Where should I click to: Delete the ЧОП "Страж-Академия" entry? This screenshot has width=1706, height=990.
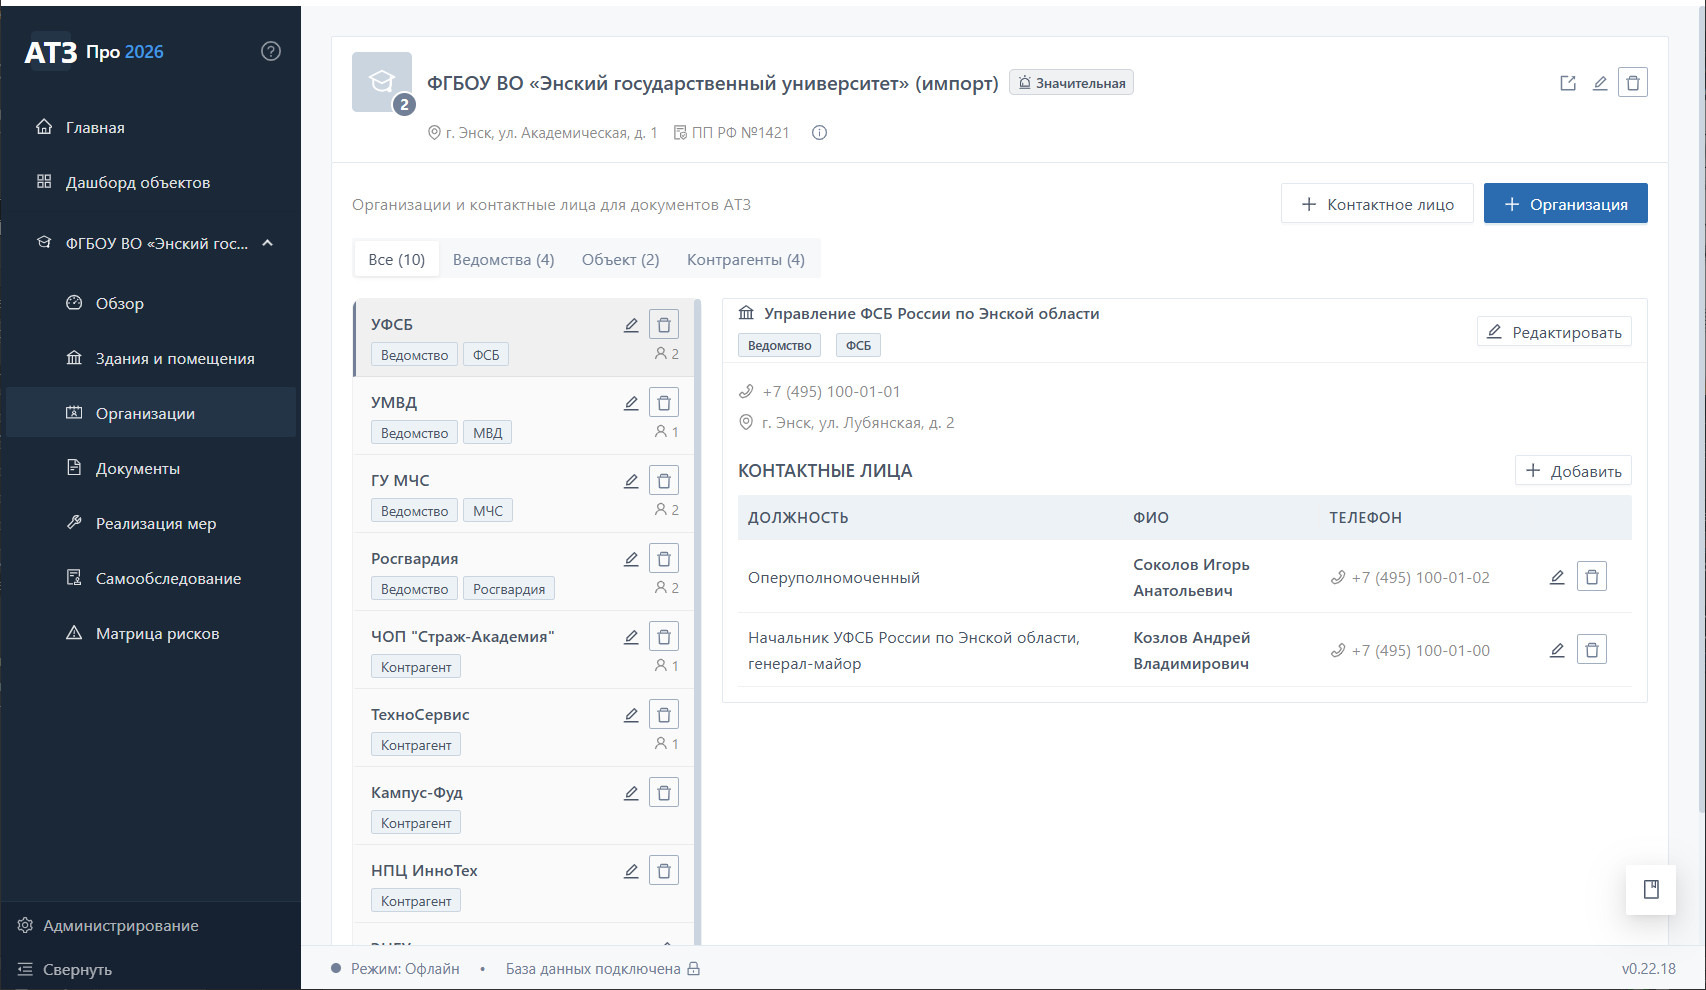coord(664,637)
